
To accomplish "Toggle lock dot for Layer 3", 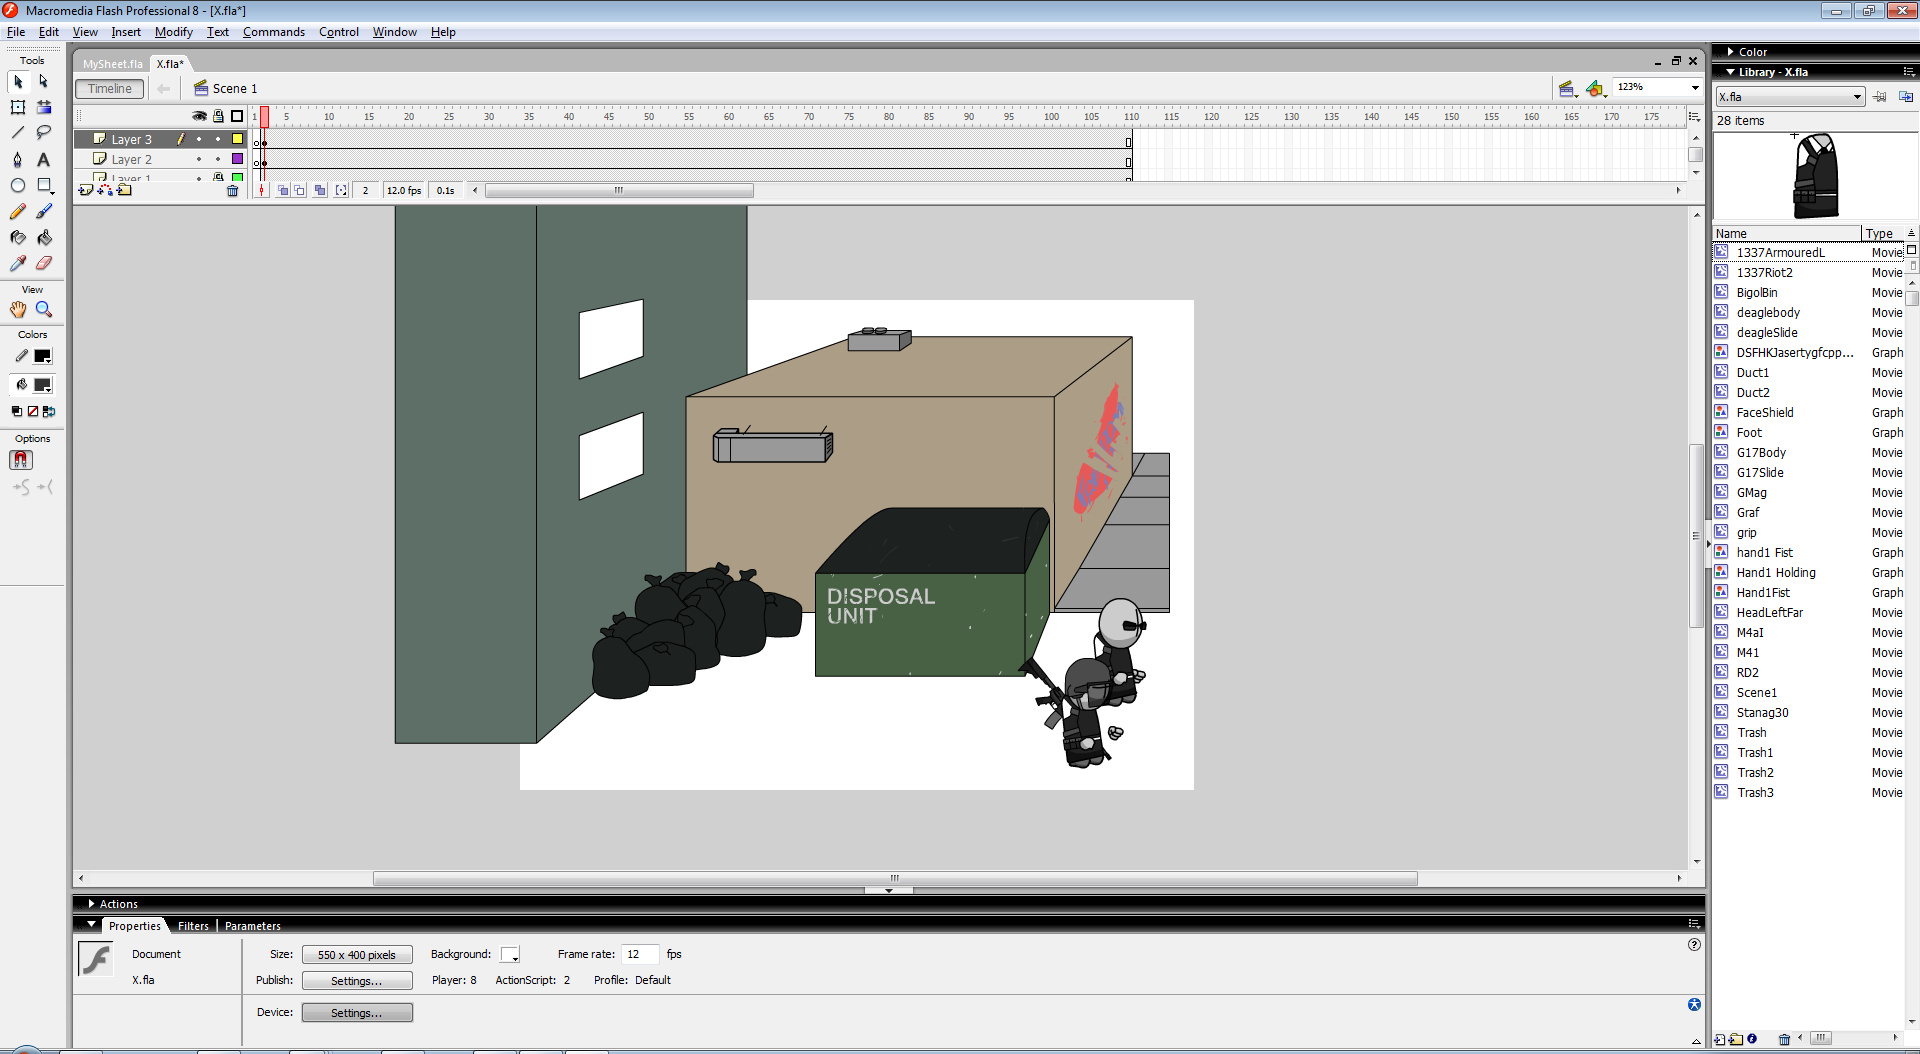I will point(218,139).
